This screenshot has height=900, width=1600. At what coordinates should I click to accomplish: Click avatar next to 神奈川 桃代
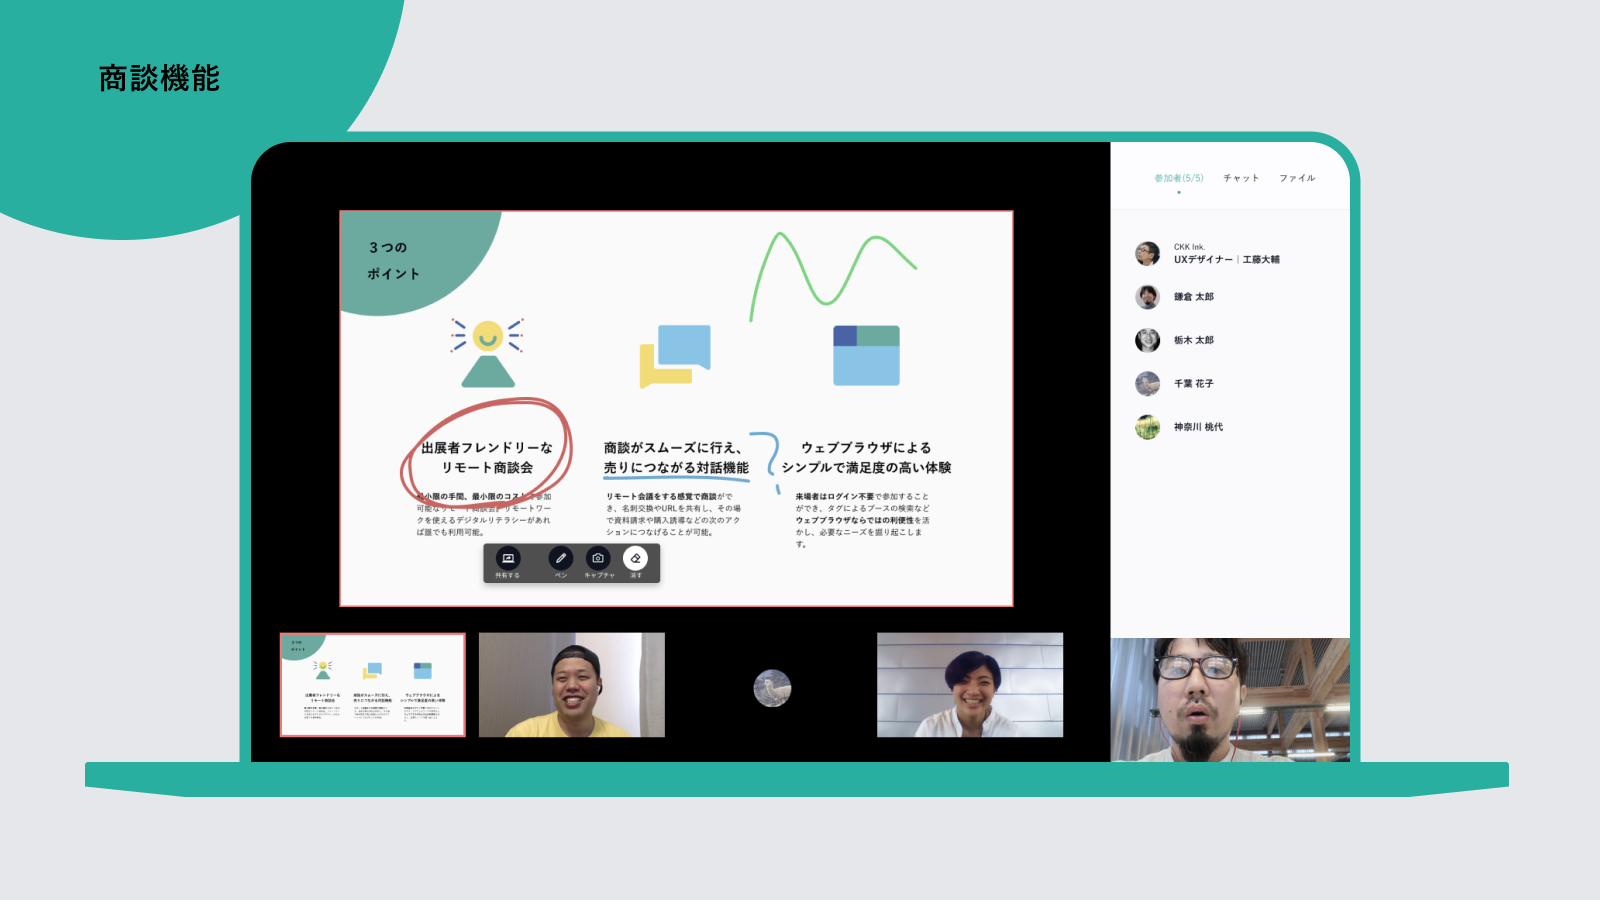[x=1148, y=427]
